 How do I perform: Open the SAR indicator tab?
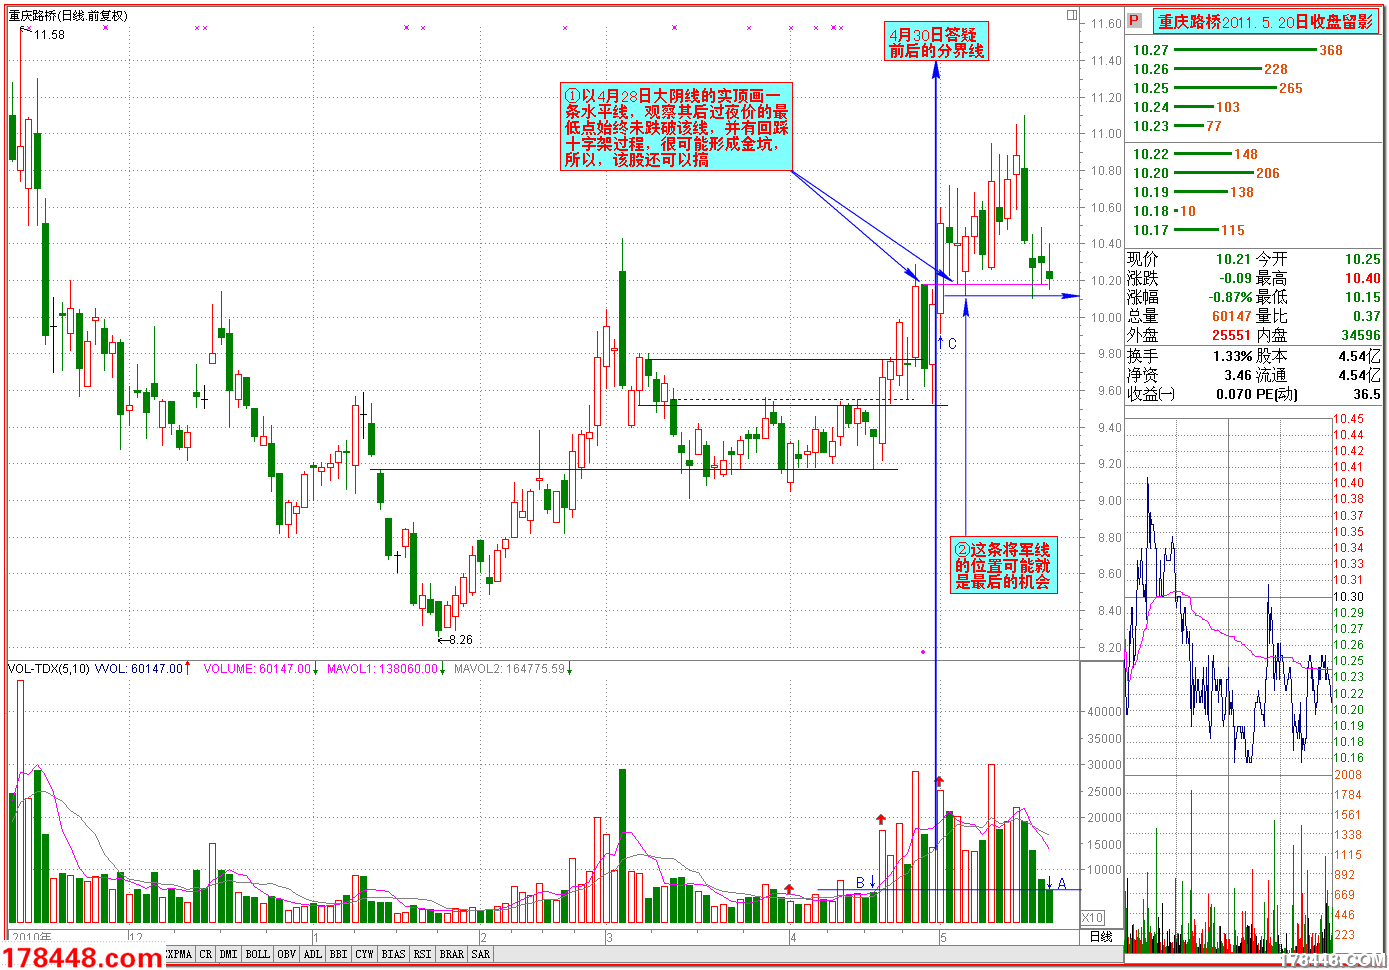(481, 954)
